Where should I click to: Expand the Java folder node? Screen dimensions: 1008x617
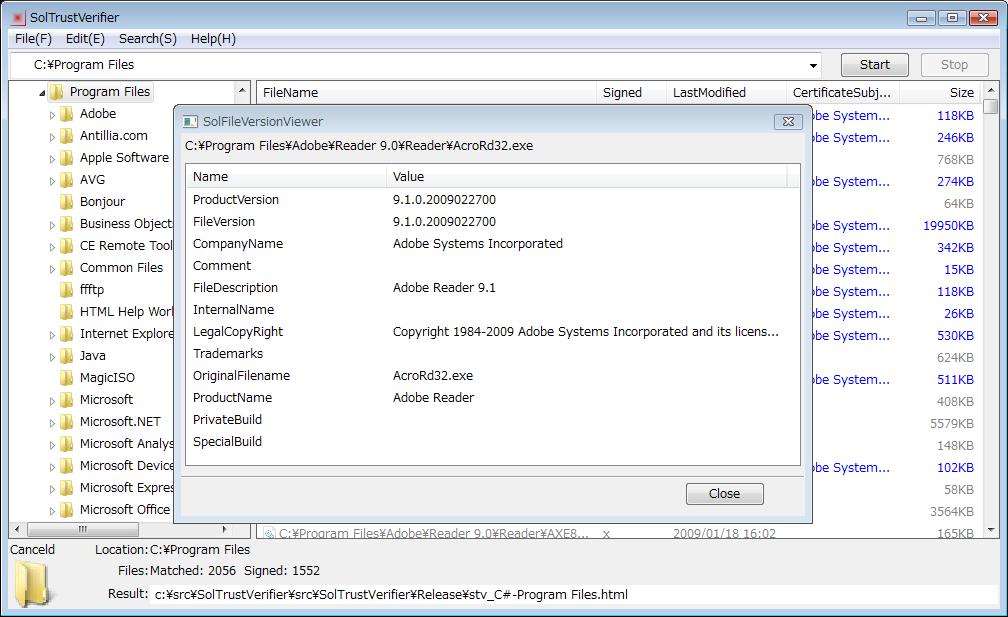click(x=52, y=357)
